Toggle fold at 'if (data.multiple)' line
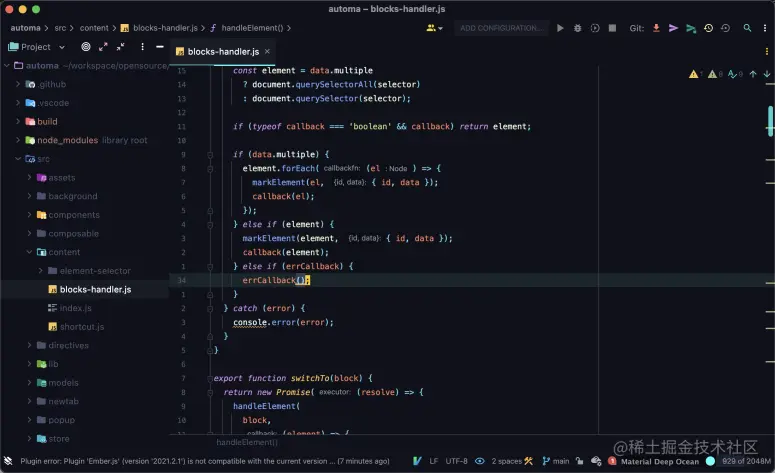Screen dimensions: 775x473 pos(210,155)
